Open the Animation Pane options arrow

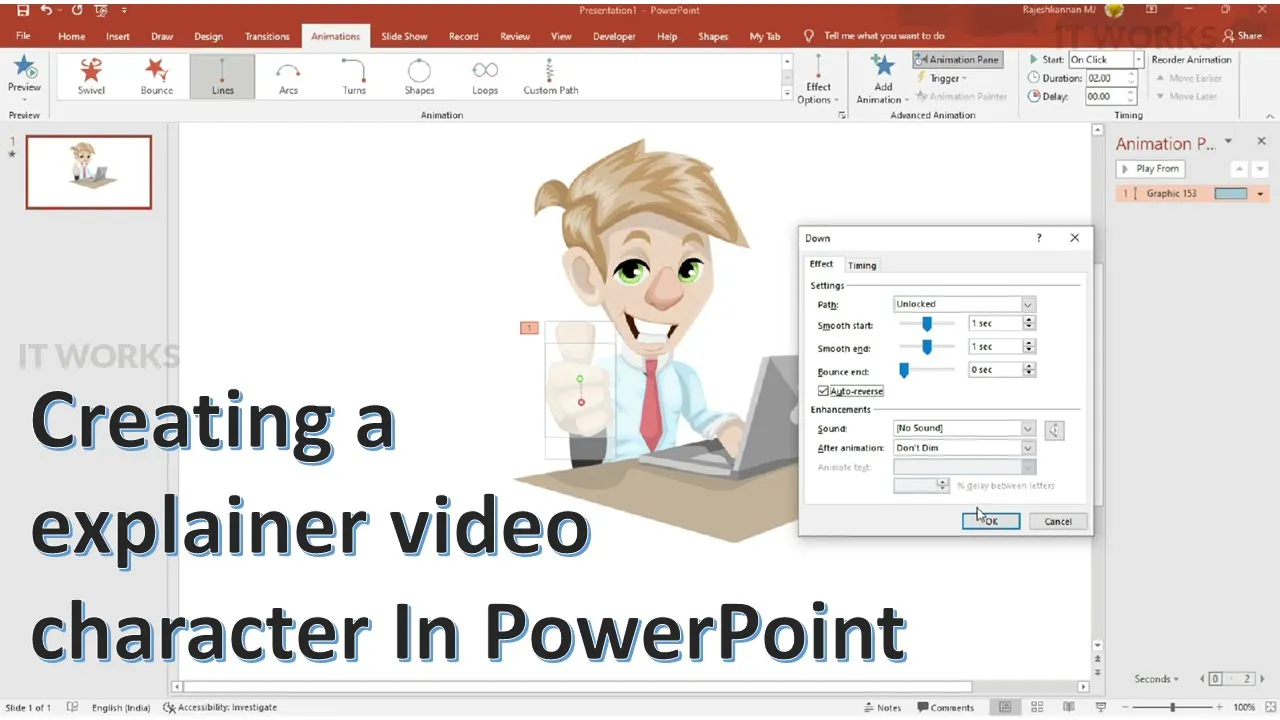tap(1228, 141)
